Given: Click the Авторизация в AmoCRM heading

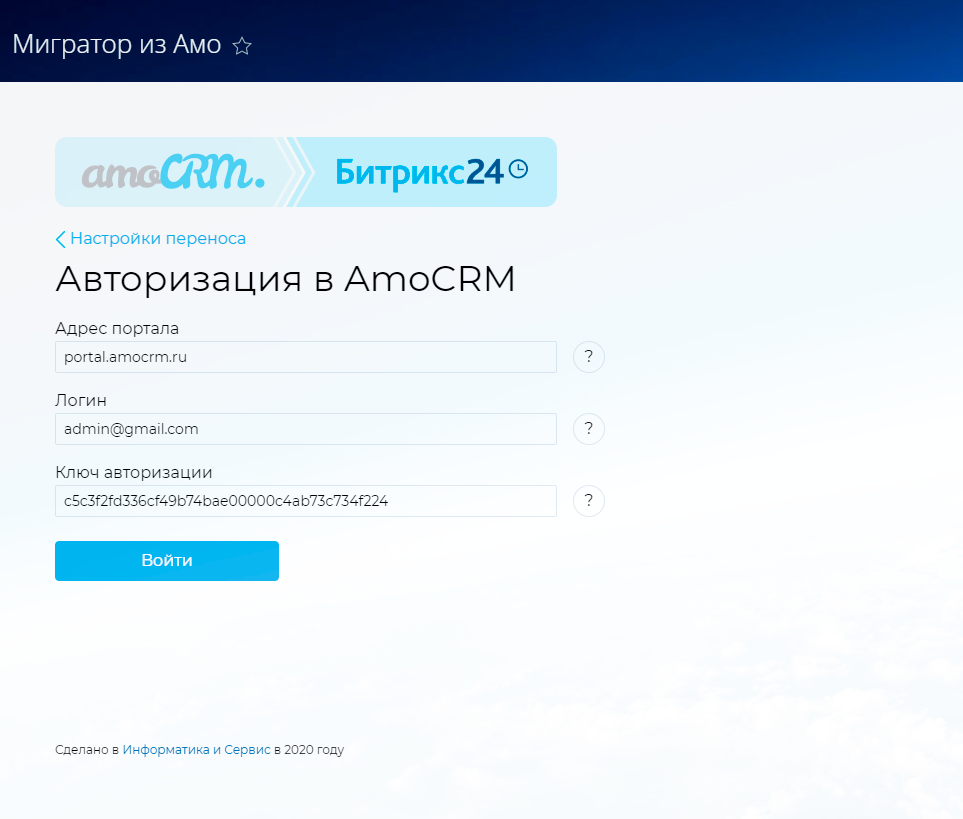Looking at the screenshot, I should click(x=285, y=279).
